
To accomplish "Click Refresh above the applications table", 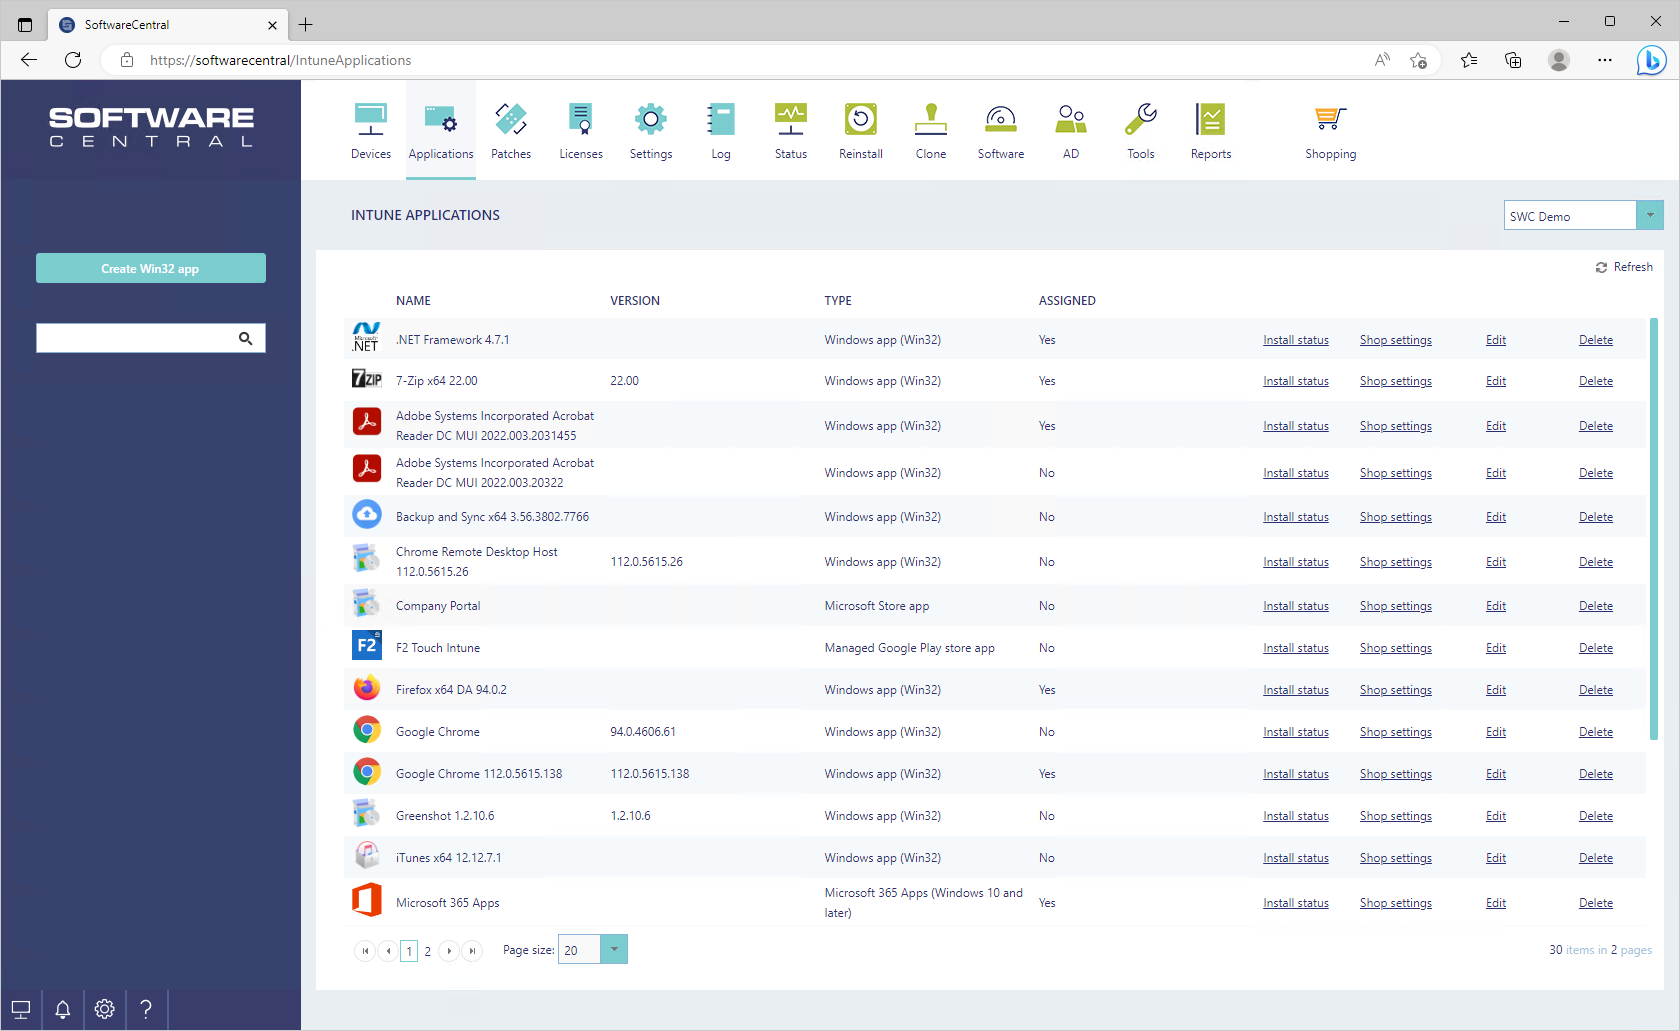I will 1623,266.
